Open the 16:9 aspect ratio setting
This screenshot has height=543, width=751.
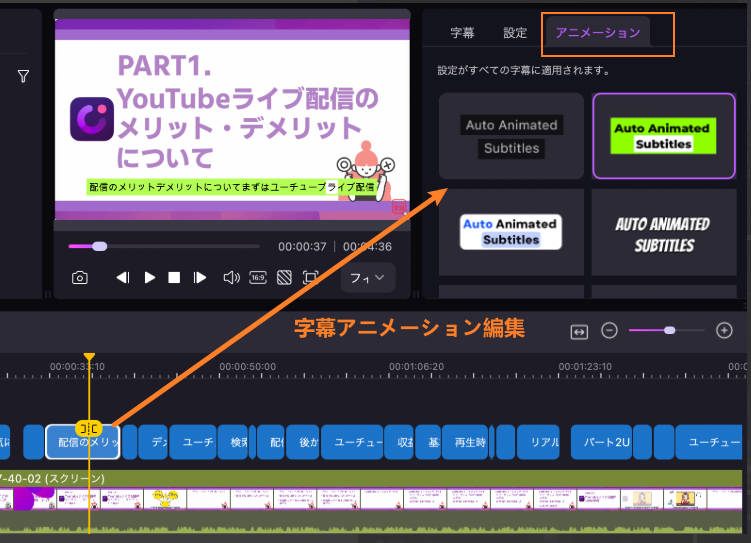click(x=257, y=278)
